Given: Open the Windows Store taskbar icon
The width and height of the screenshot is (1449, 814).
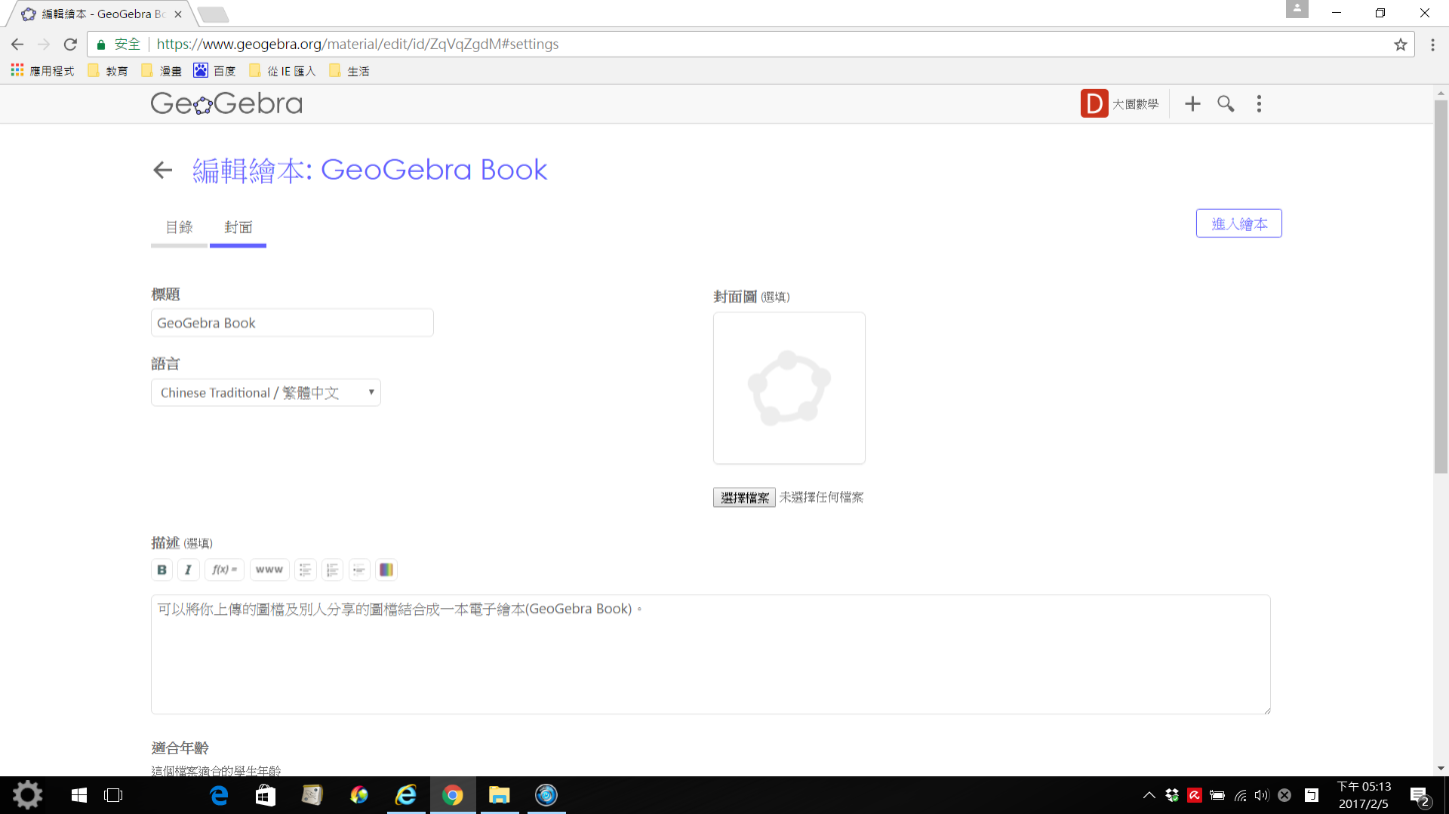Looking at the screenshot, I should click(265, 795).
